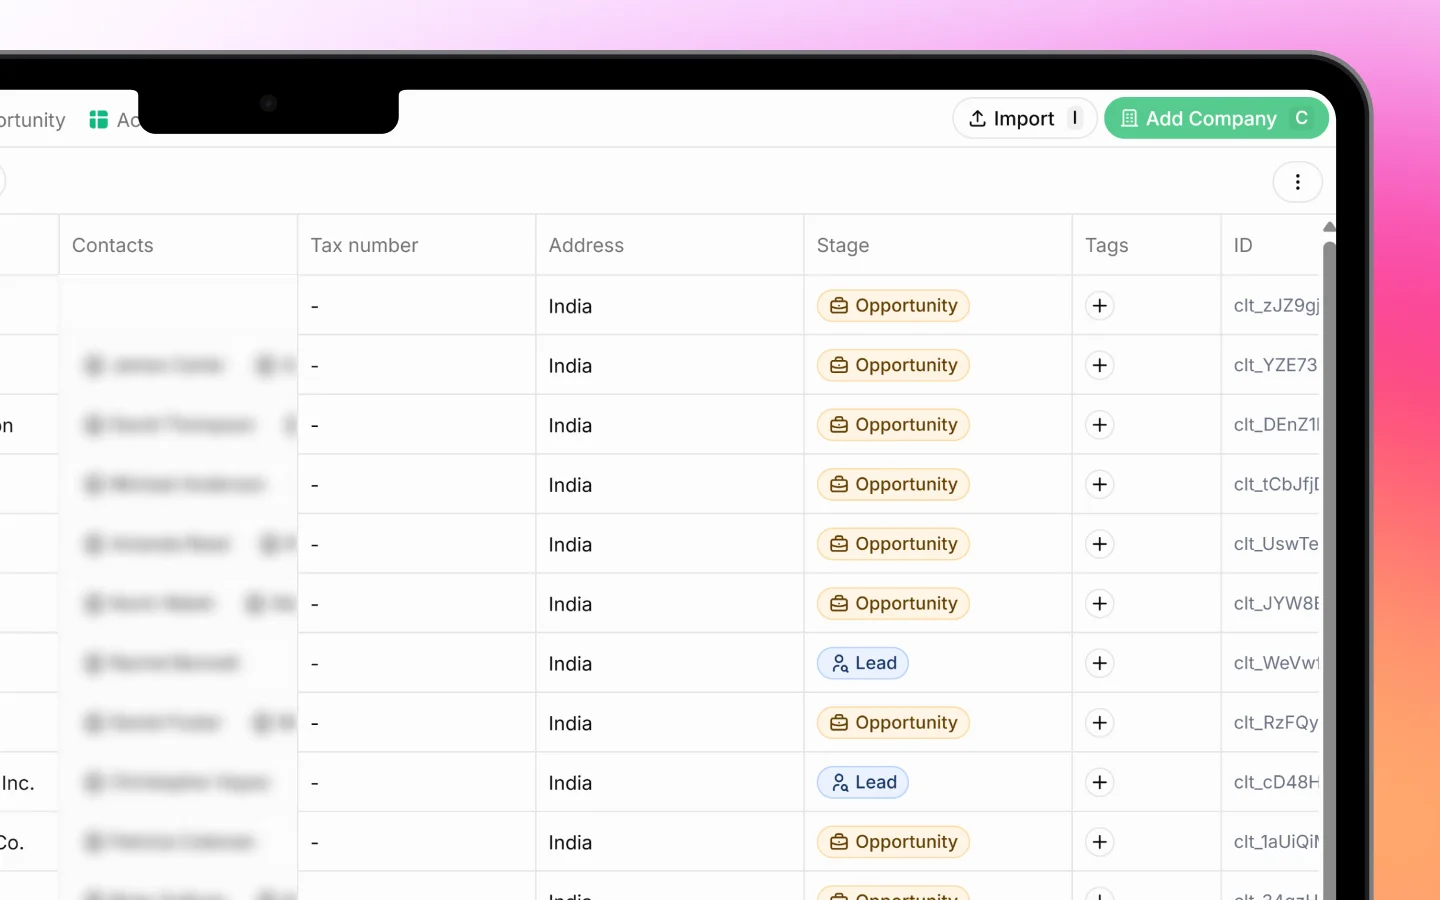Image resolution: width=1440 pixels, height=900 pixels.
Task: Click the India address in row clt_cD48H
Action: (x=570, y=783)
